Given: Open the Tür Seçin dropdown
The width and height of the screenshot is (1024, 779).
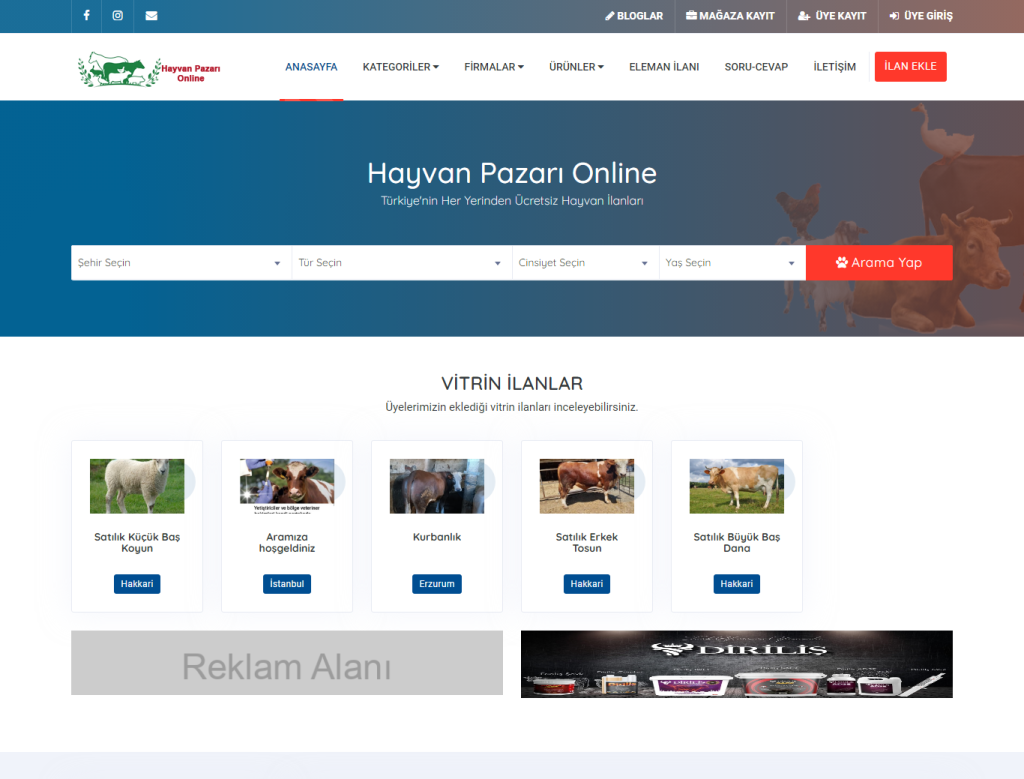Looking at the screenshot, I should (401, 262).
